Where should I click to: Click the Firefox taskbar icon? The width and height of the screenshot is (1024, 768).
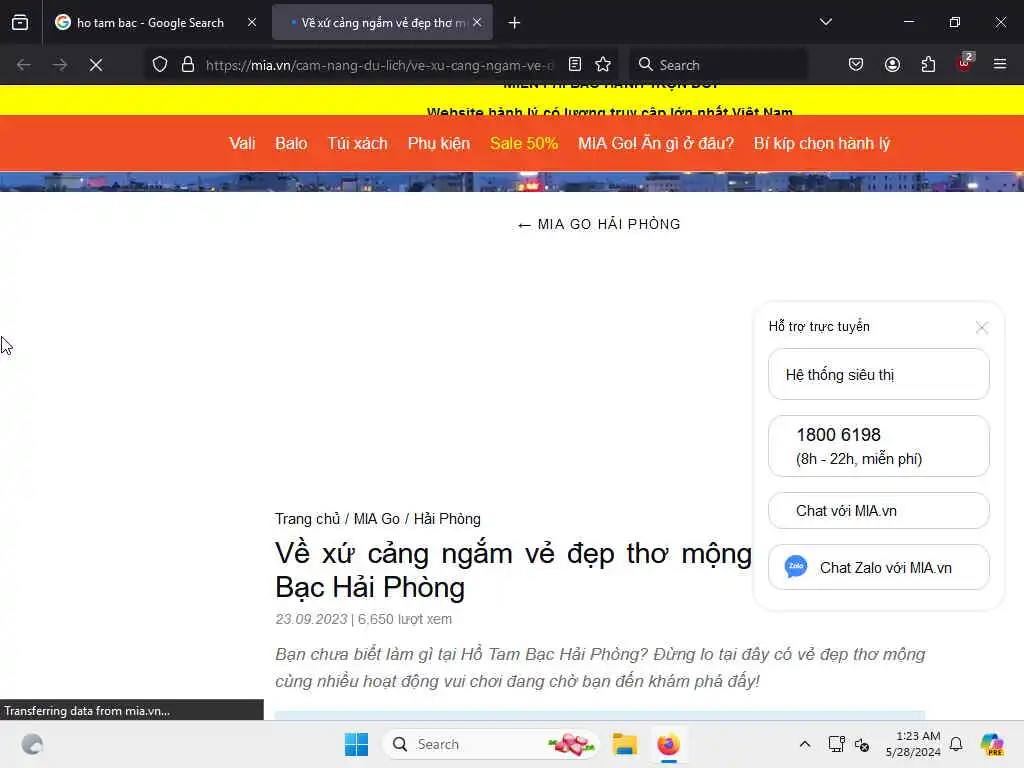pyautogui.click(x=668, y=744)
